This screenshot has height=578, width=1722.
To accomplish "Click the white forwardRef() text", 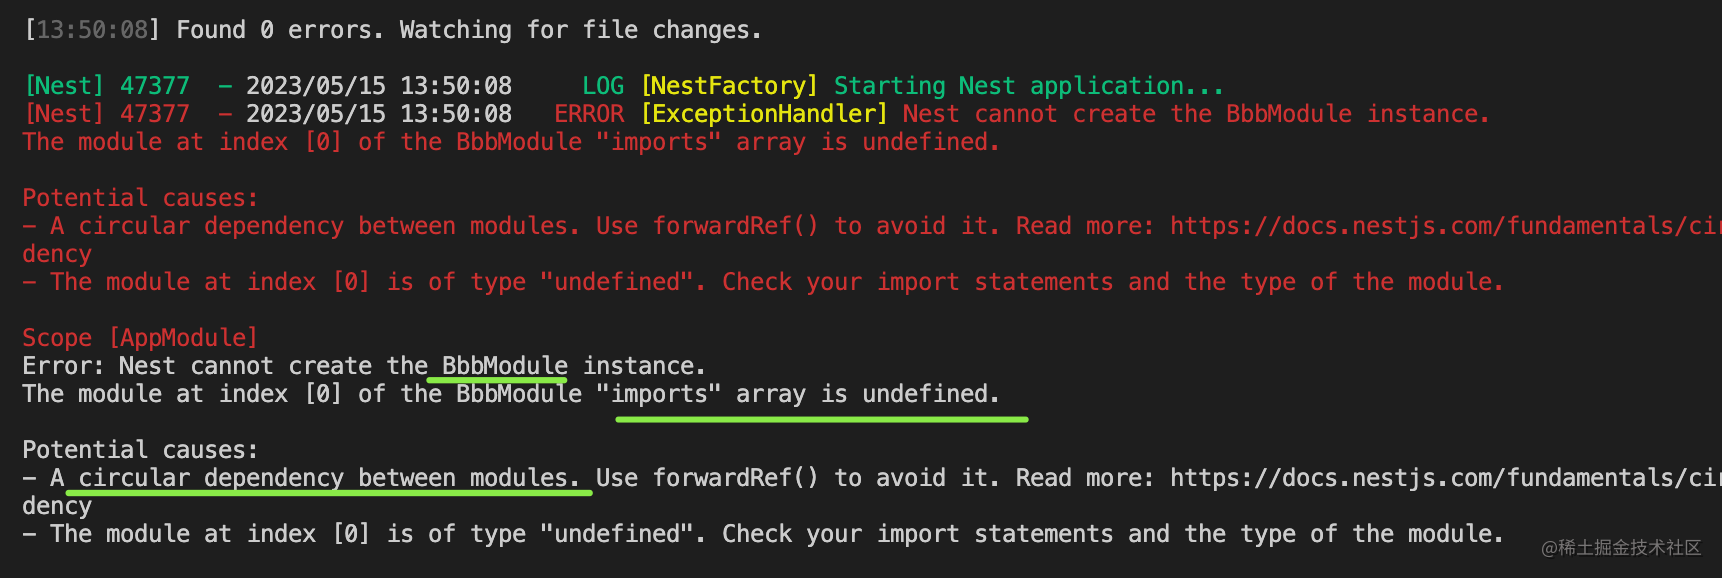I will 735,478.
